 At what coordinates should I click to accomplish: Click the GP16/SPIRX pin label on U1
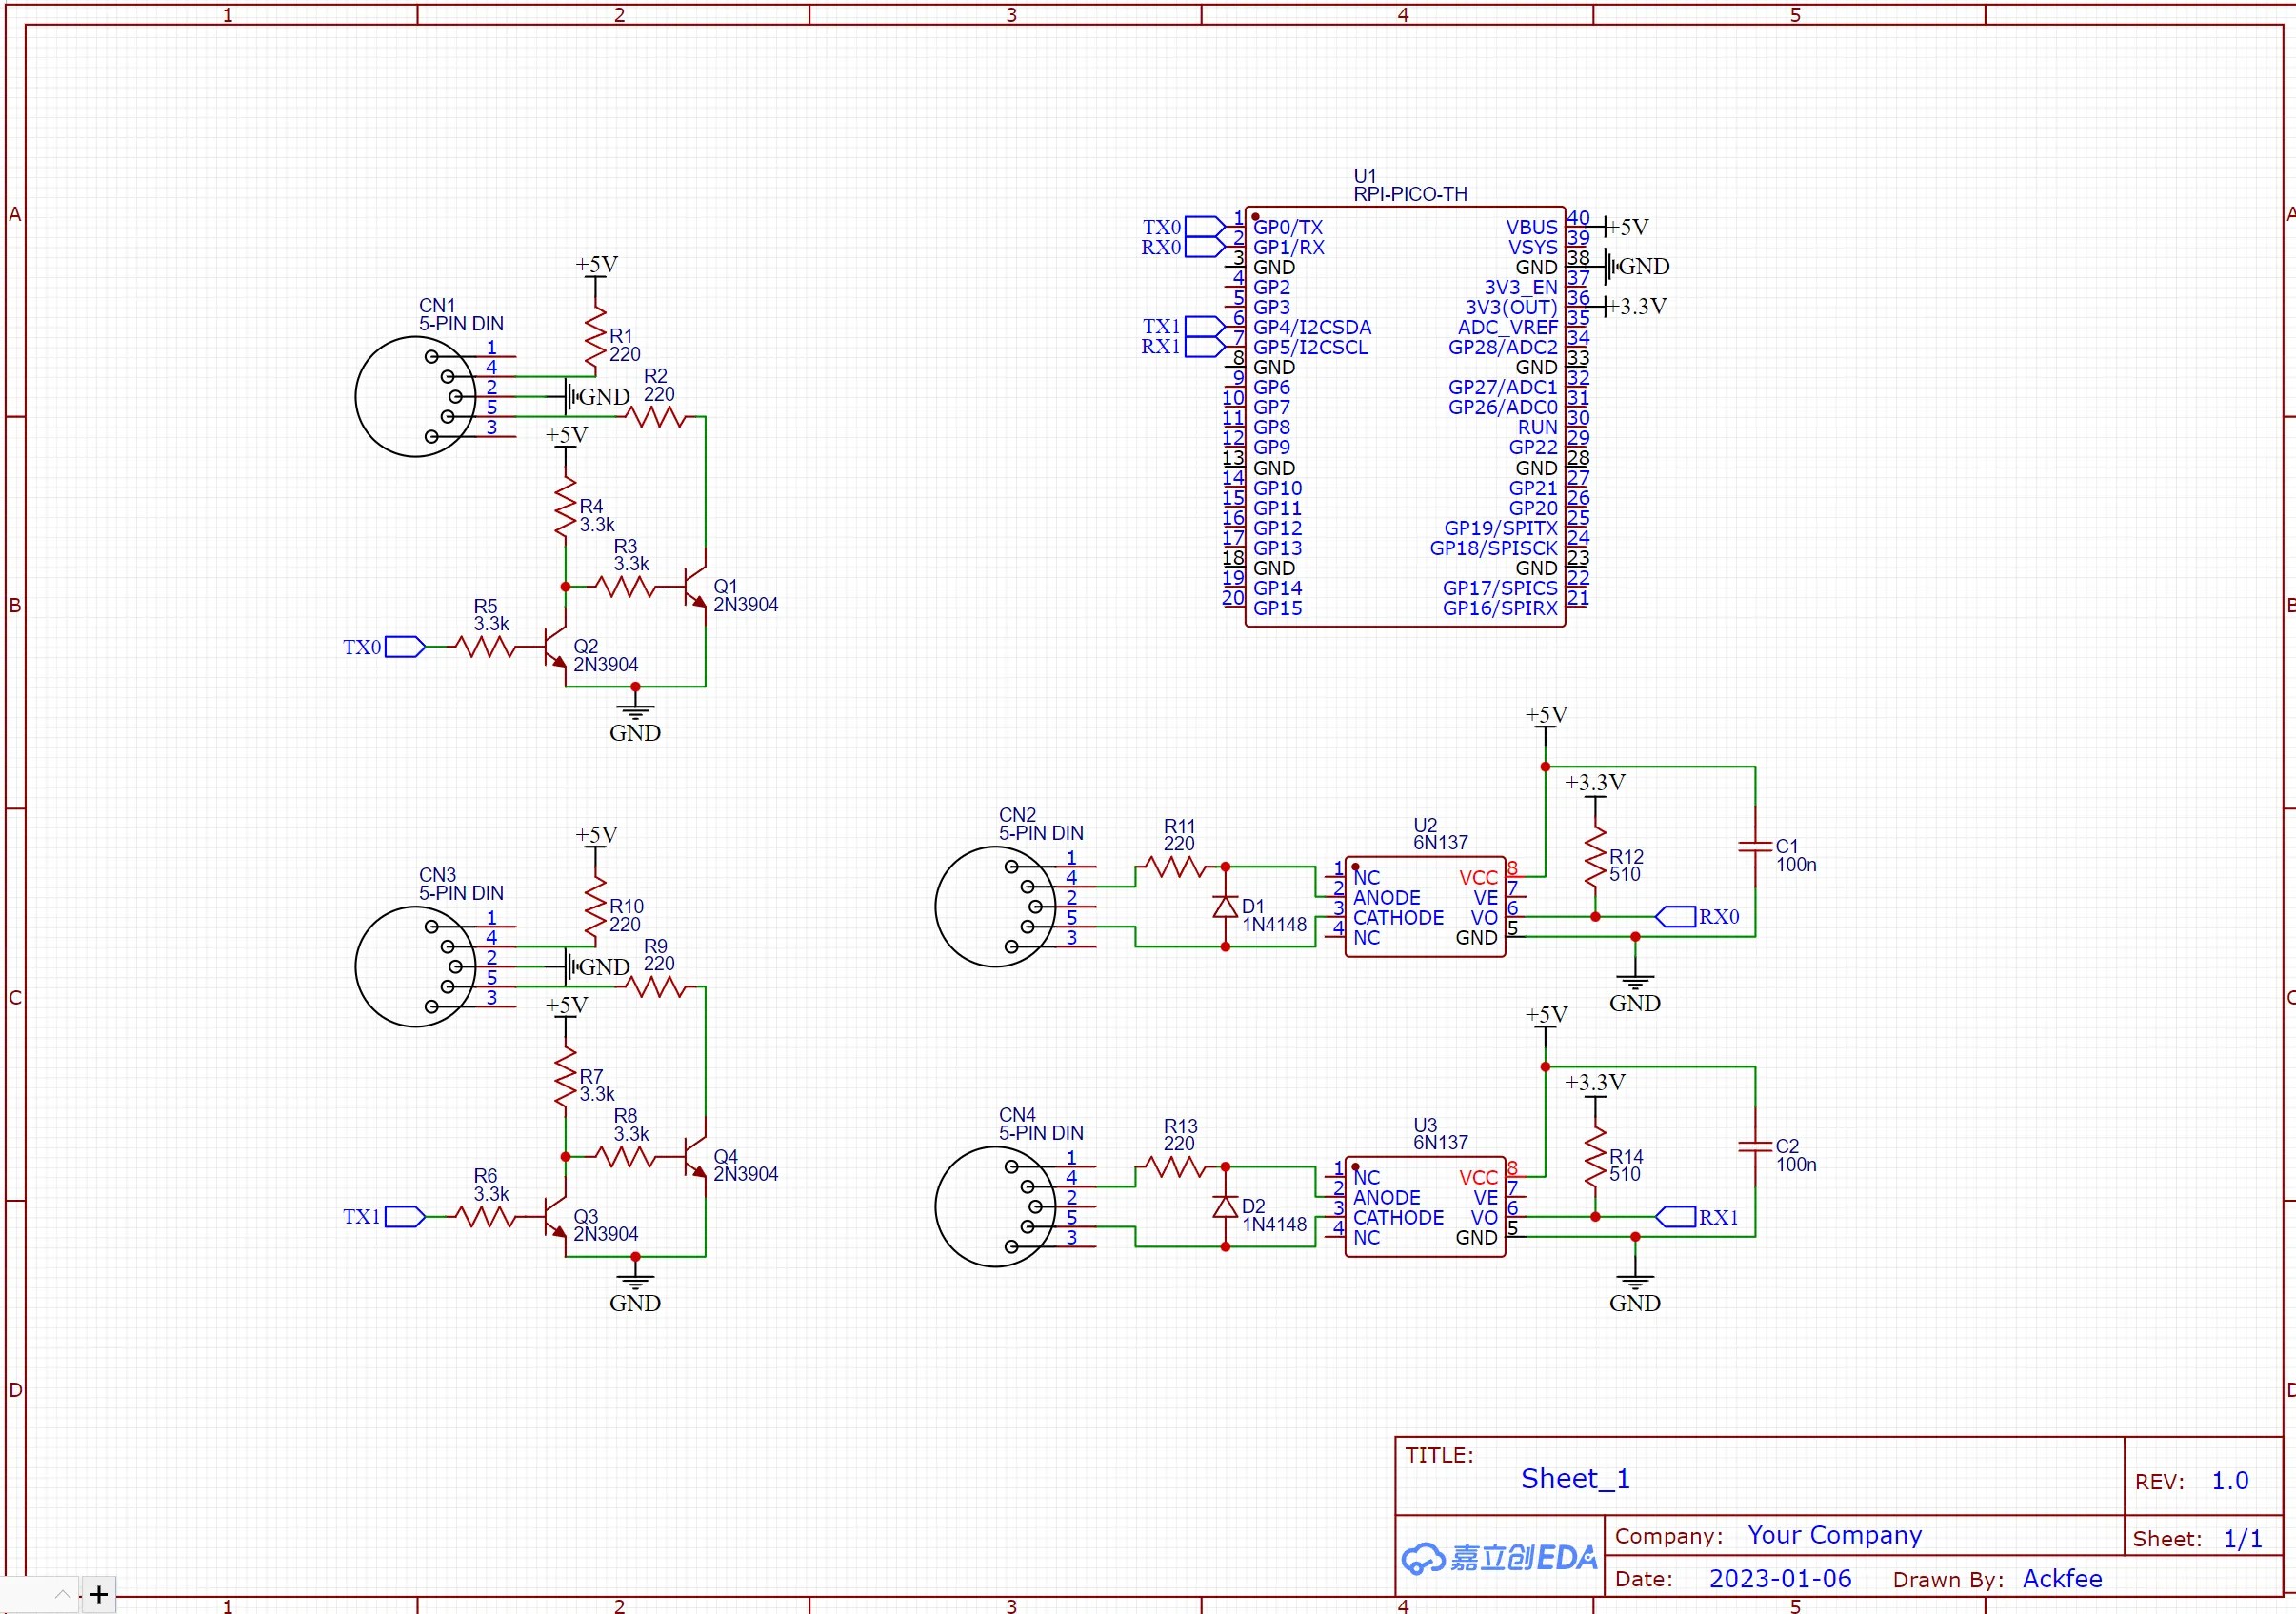(x=1500, y=608)
